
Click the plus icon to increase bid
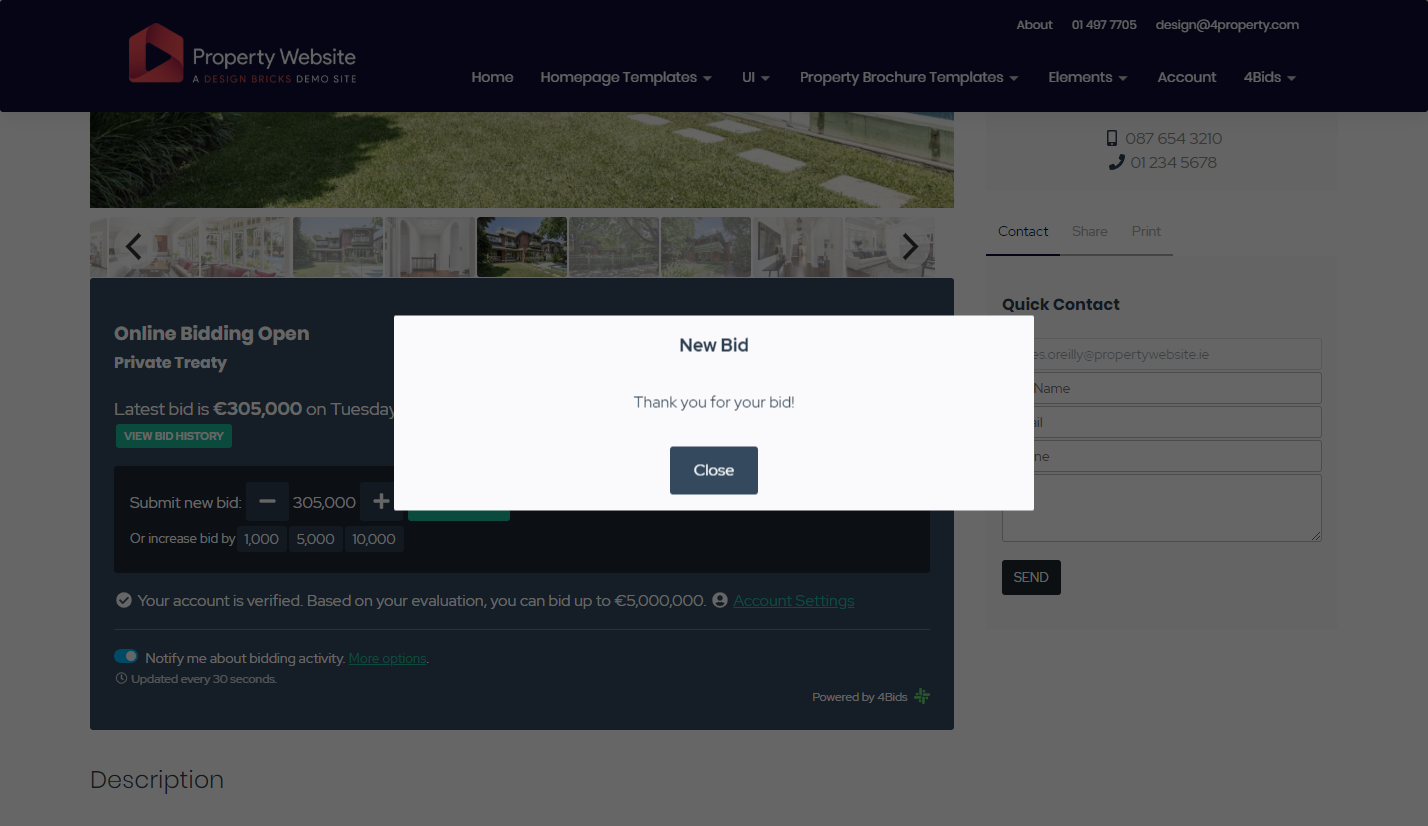[x=380, y=502]
